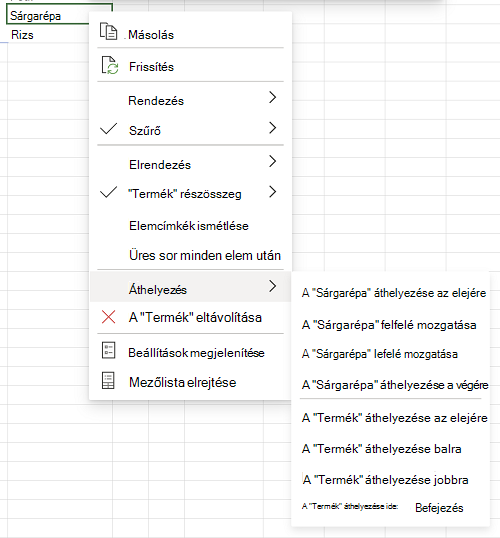This screenshot has width=500, height=538.
Task: Click the Frissítés refresh icon
Action: click(x=110, y=65)
